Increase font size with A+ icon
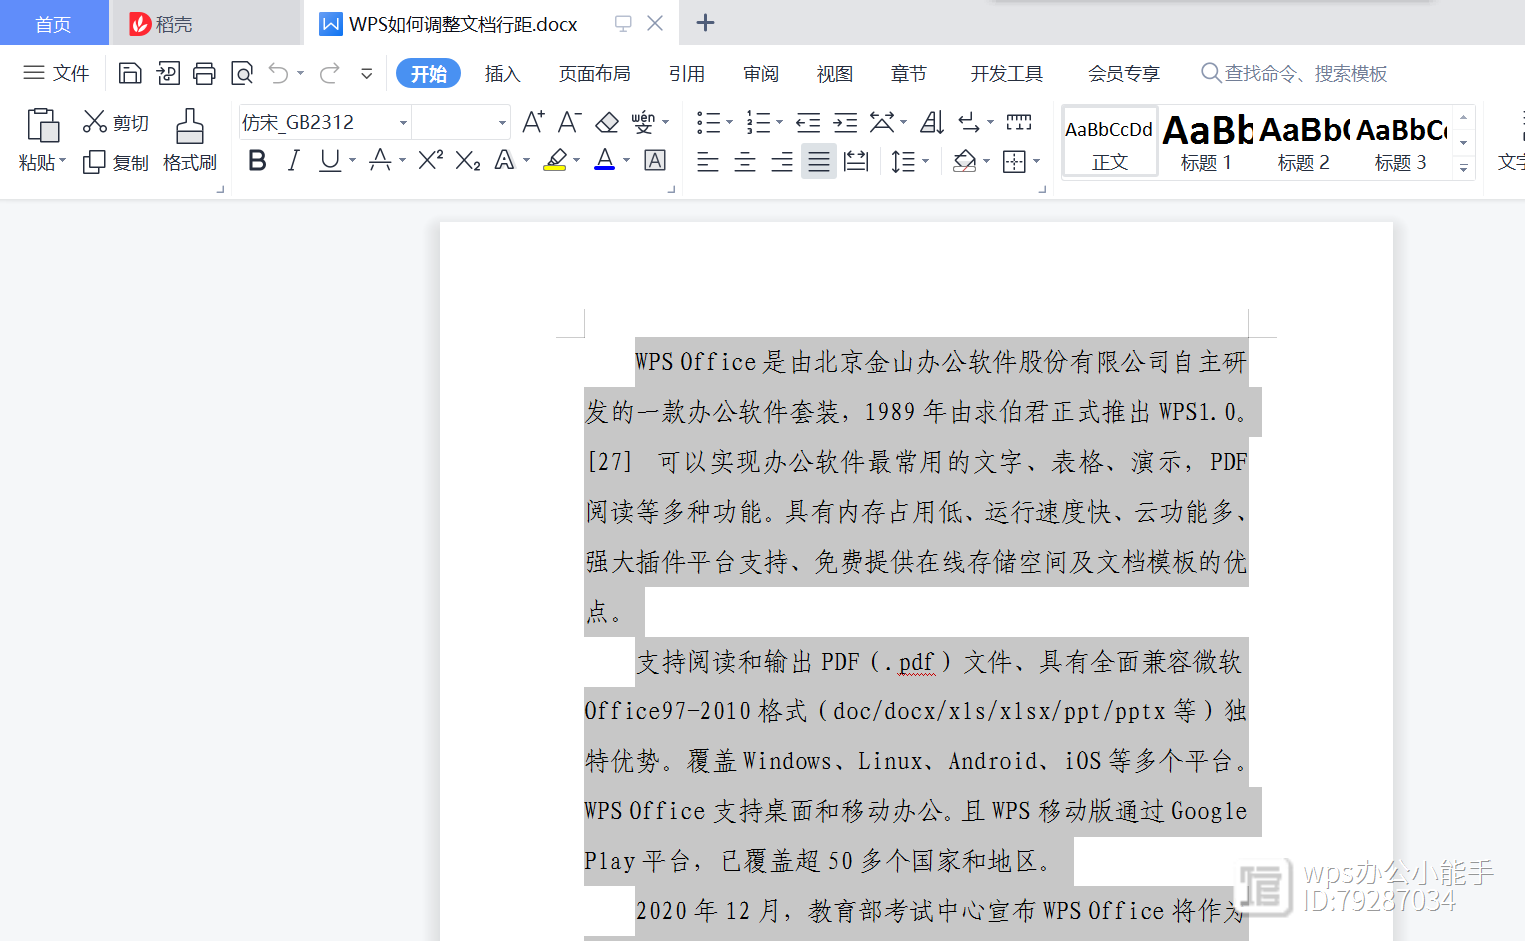Image resolution: width=1525 pixels, height=941 pixels. click(x=533, y=122)
